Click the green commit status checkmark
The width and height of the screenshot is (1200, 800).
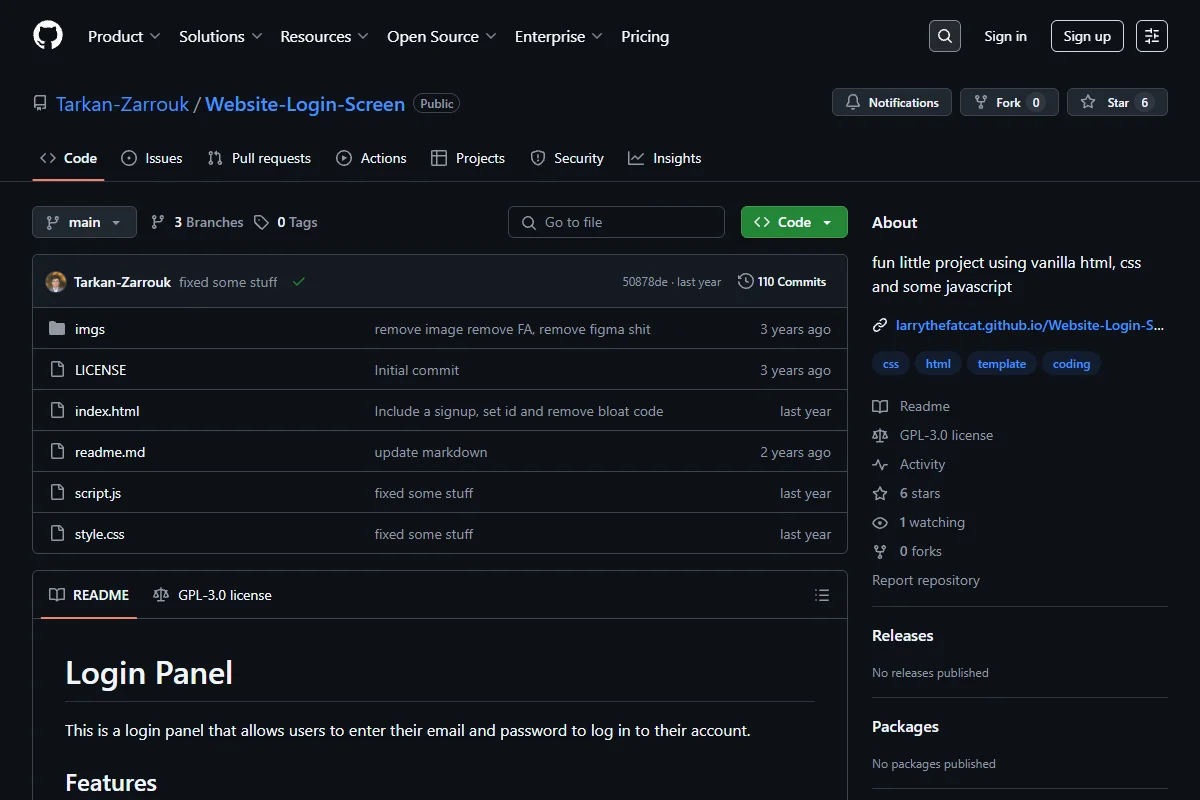click(x=298, y=282)
